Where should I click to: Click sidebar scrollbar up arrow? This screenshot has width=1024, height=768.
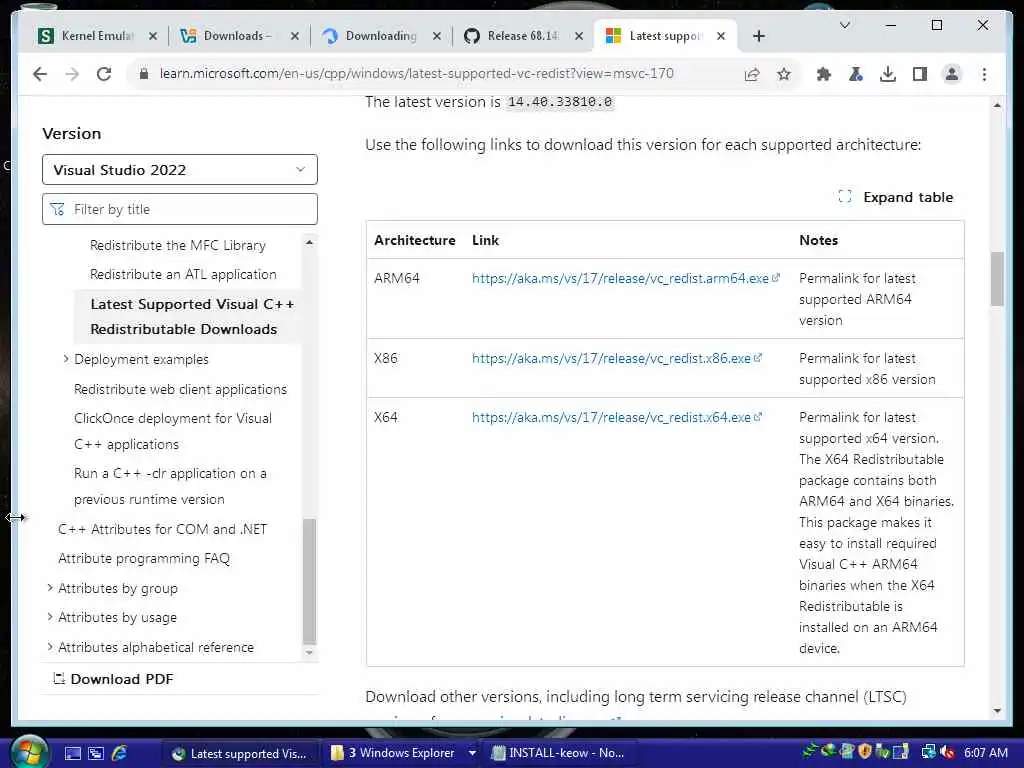tap(310, 242)
